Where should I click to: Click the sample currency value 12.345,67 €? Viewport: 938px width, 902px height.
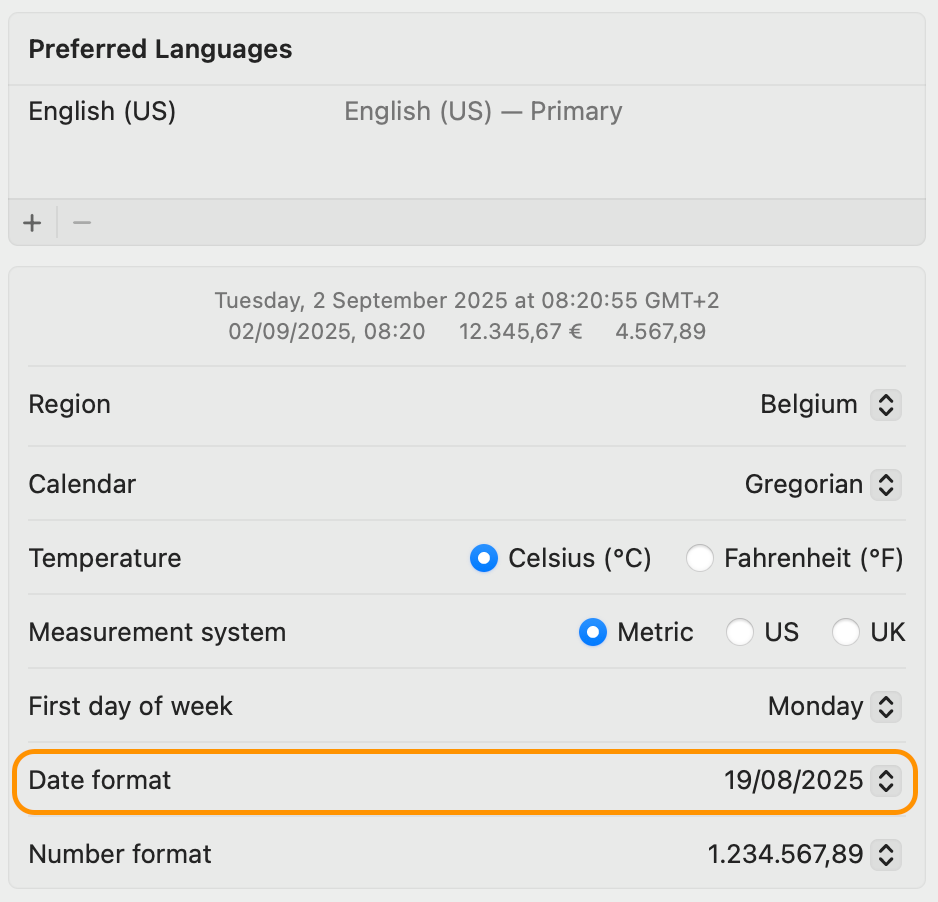[520, 331]
